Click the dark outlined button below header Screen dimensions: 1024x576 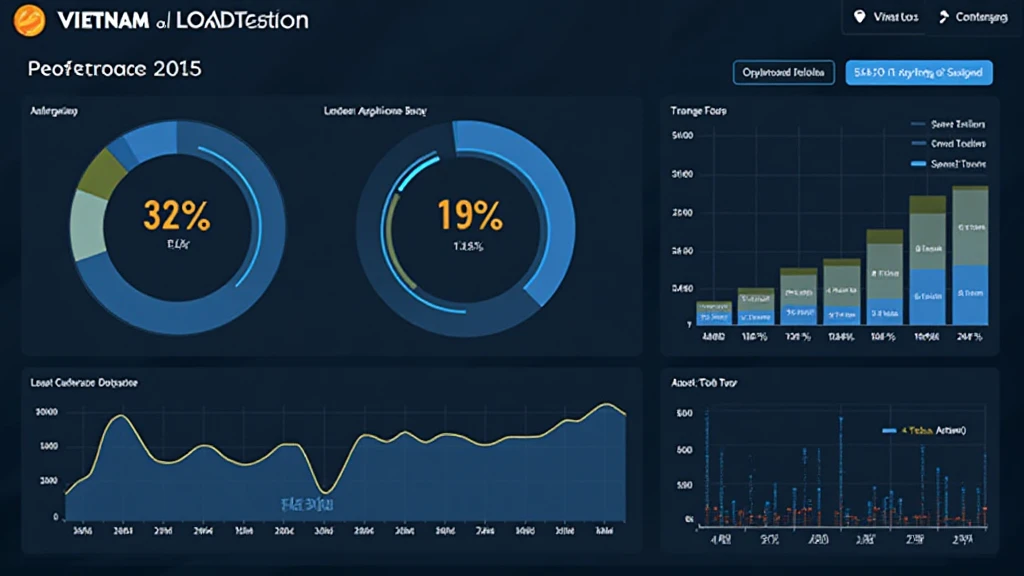784,72
